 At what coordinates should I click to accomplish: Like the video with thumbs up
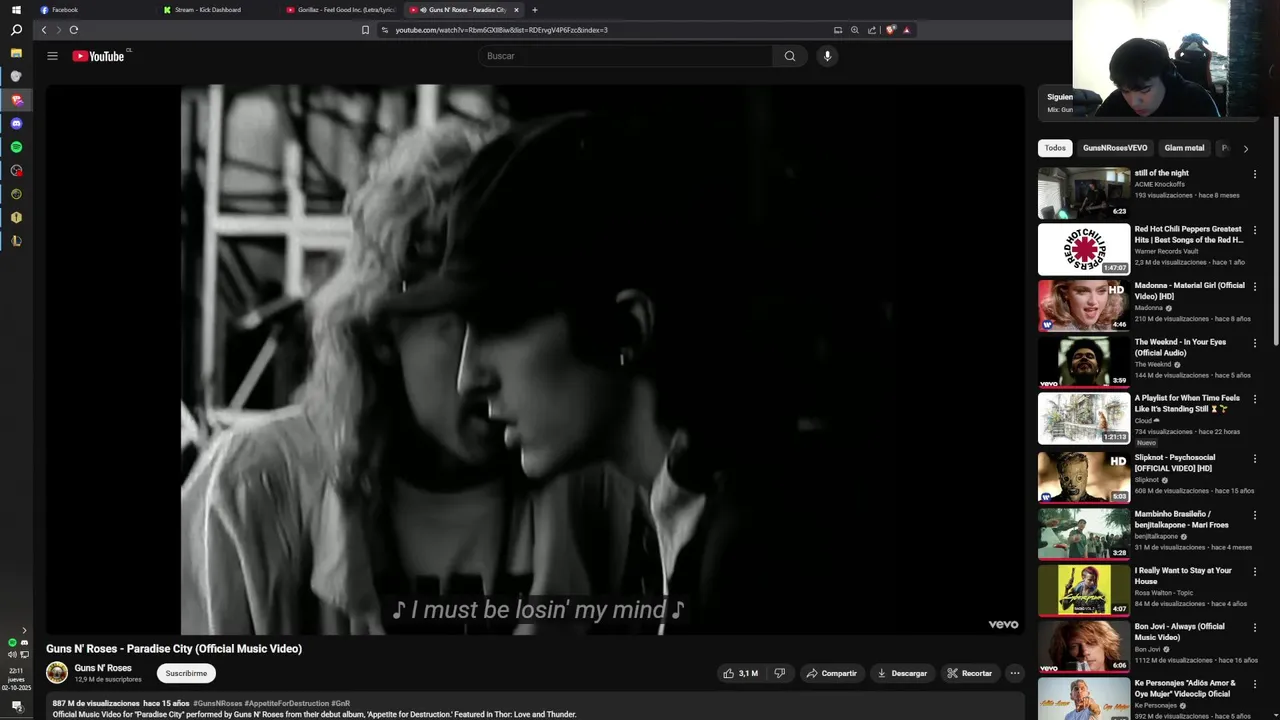(x=740, y=673)
